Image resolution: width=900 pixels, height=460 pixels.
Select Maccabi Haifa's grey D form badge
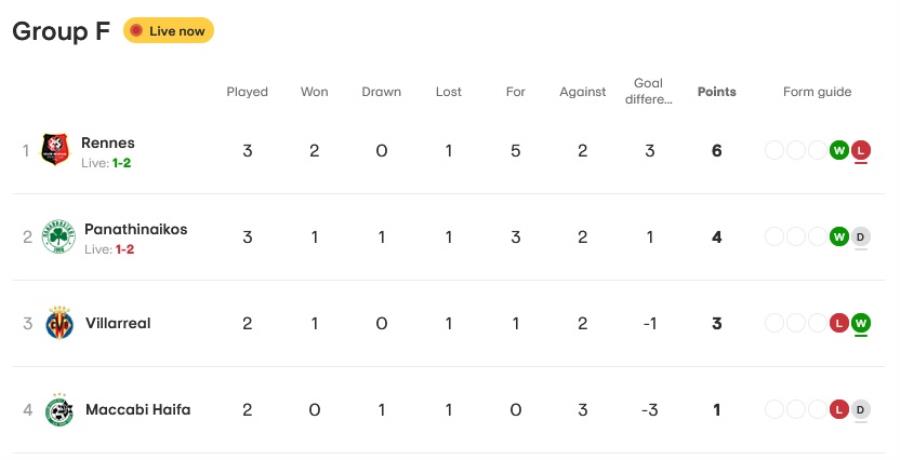(x=860, y=409)
